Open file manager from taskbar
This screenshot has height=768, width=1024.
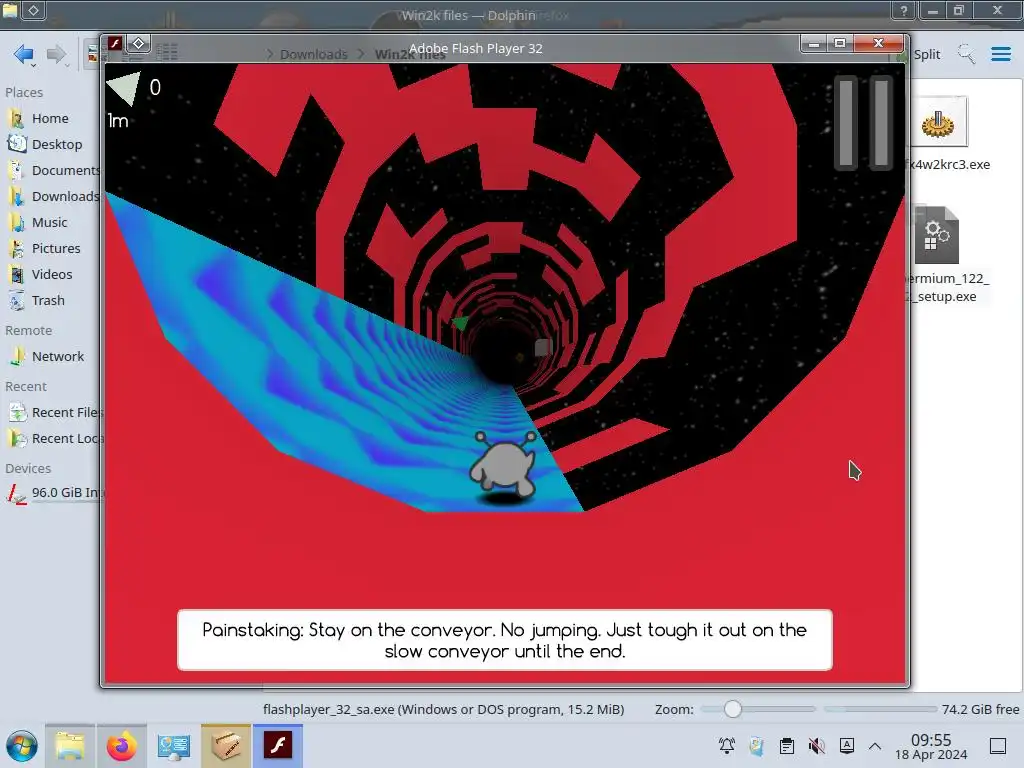click(x=69, y=746)
